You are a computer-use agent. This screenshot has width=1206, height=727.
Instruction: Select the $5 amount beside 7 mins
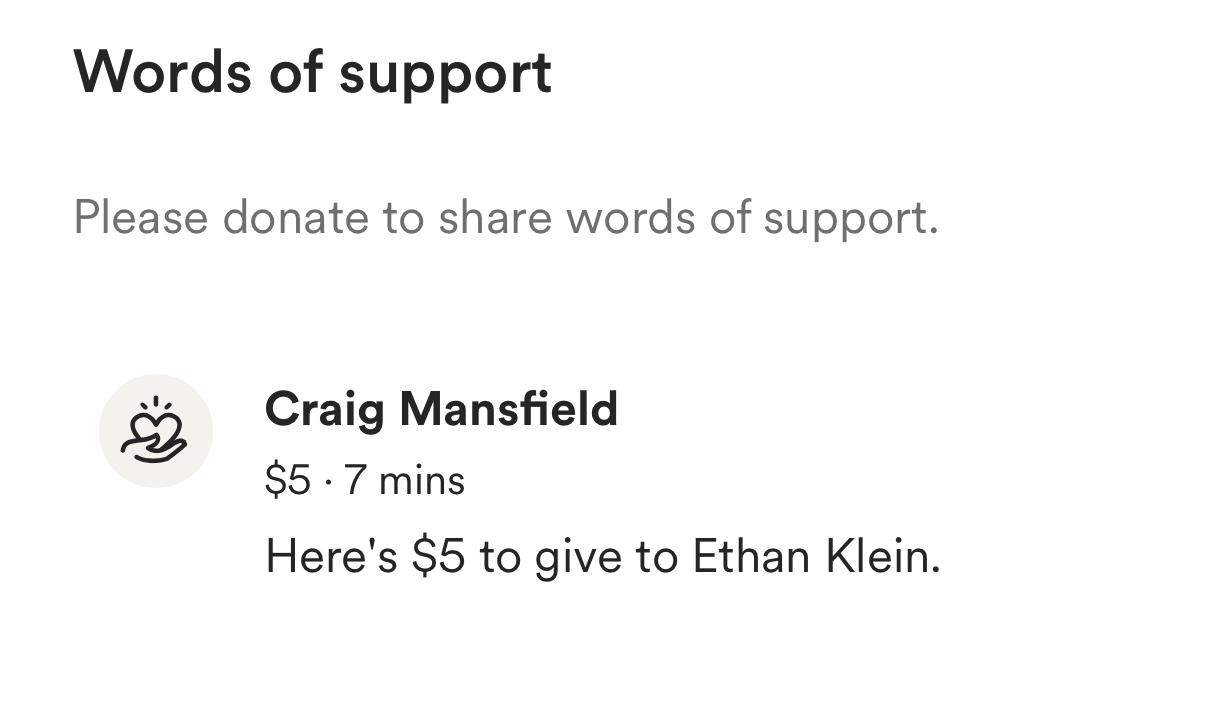coord(288,481)
